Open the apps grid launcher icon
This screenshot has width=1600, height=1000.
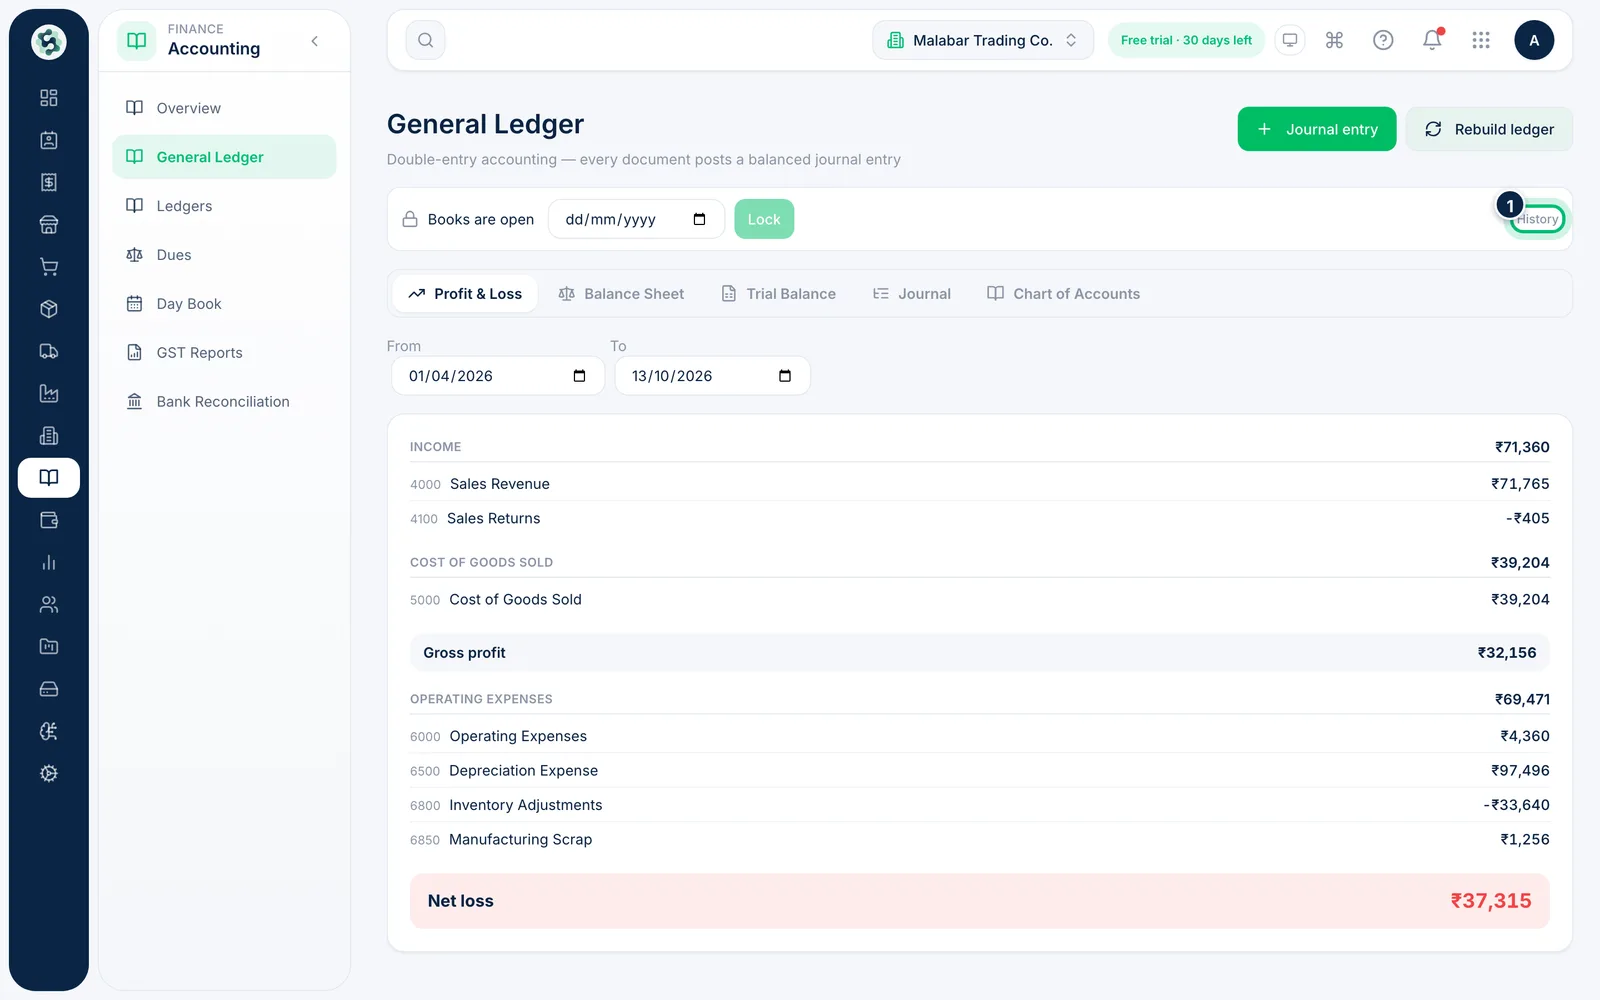pyautogui.click(x=1481, y=40)
